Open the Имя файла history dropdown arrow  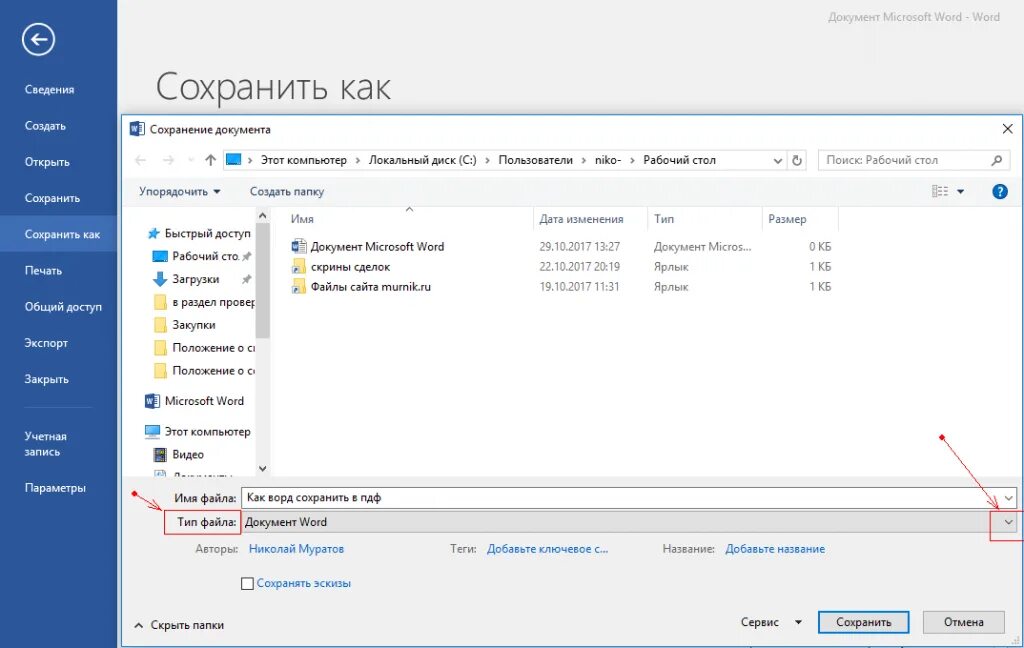click(x=1008, y=498)
